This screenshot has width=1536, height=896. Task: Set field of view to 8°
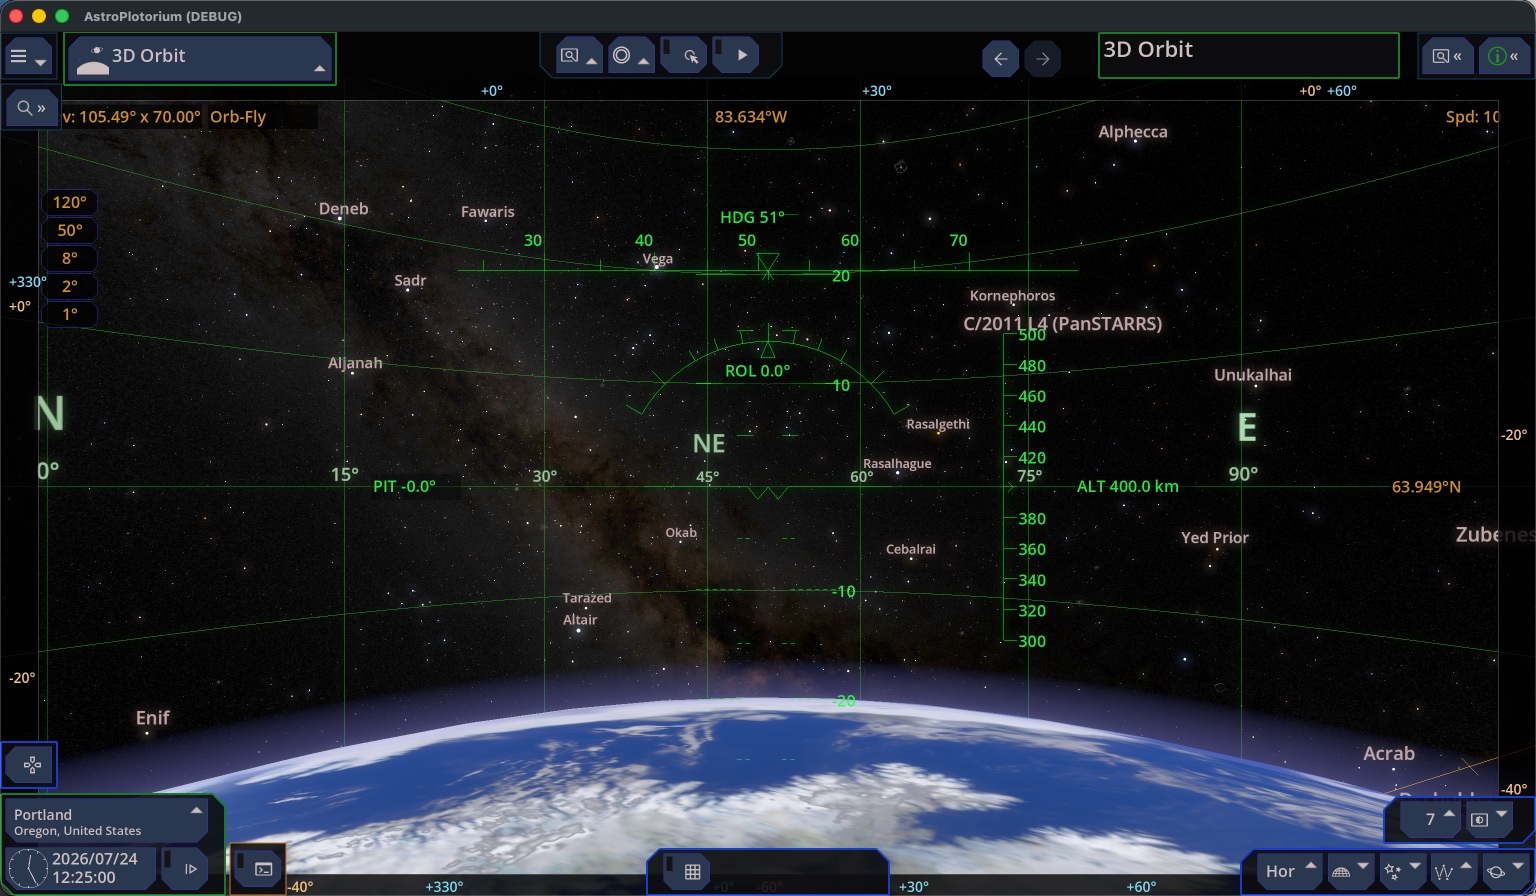[x=69, y=258]
